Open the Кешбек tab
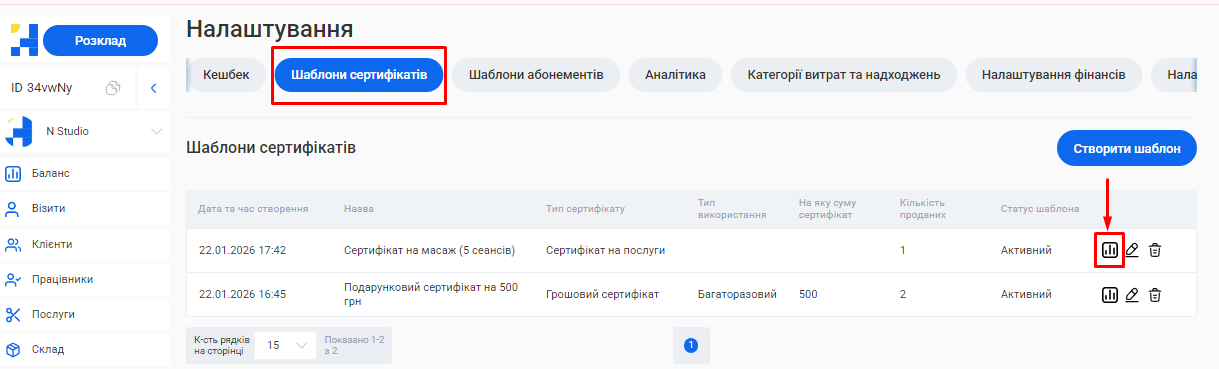Image resolution: width=1219 pixels, height=369 pixels. click(226, 75)
